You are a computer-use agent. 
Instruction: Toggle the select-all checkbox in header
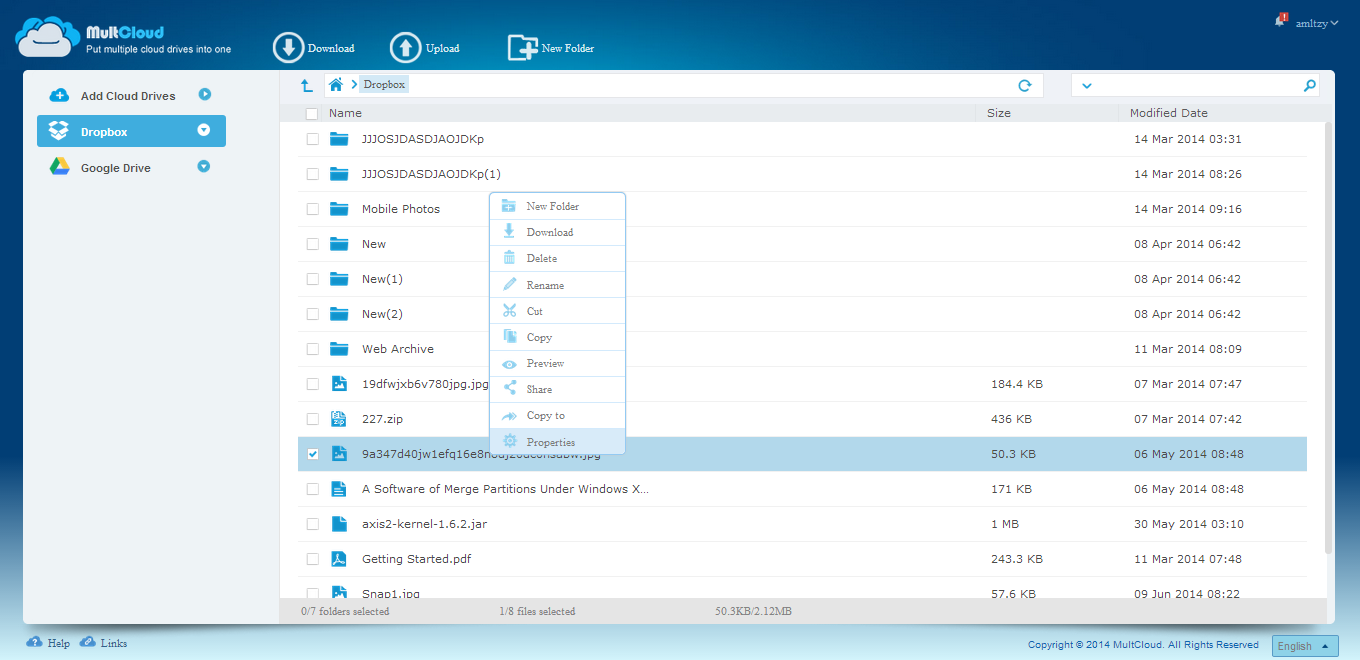click(x=312, y=114)
